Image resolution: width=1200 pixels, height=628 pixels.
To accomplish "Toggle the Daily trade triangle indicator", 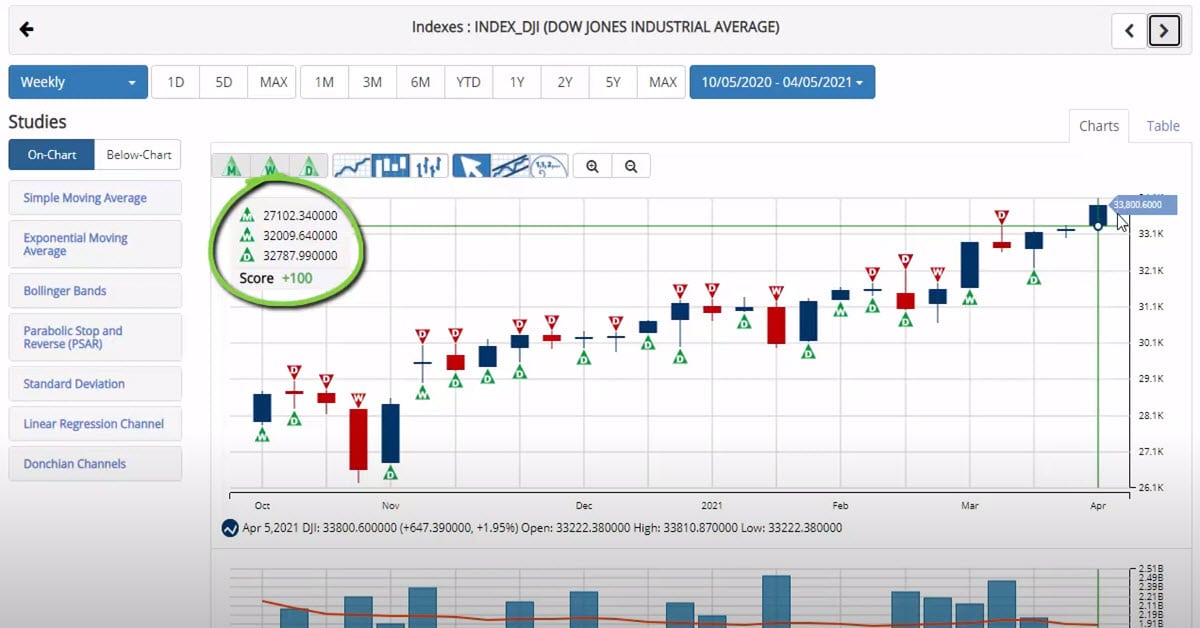I will [x=310, y=166].
